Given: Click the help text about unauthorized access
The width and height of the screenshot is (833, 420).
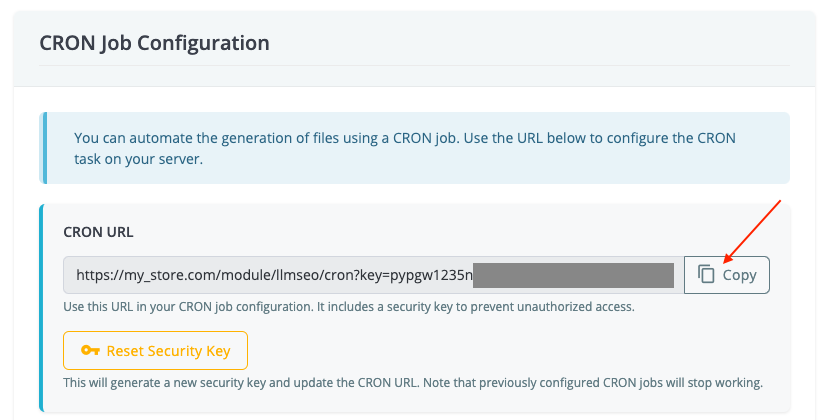Looking at the screenshot, I should (348, 307).
